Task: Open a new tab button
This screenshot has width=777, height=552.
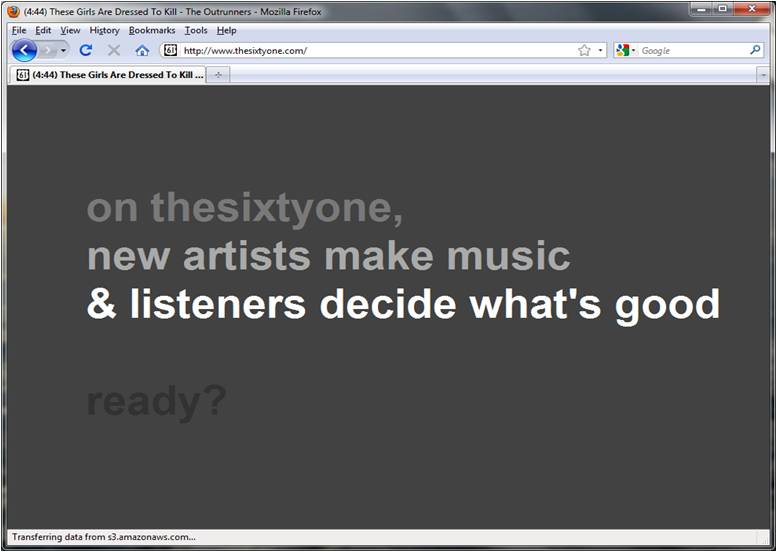Action: pos(218,75)
